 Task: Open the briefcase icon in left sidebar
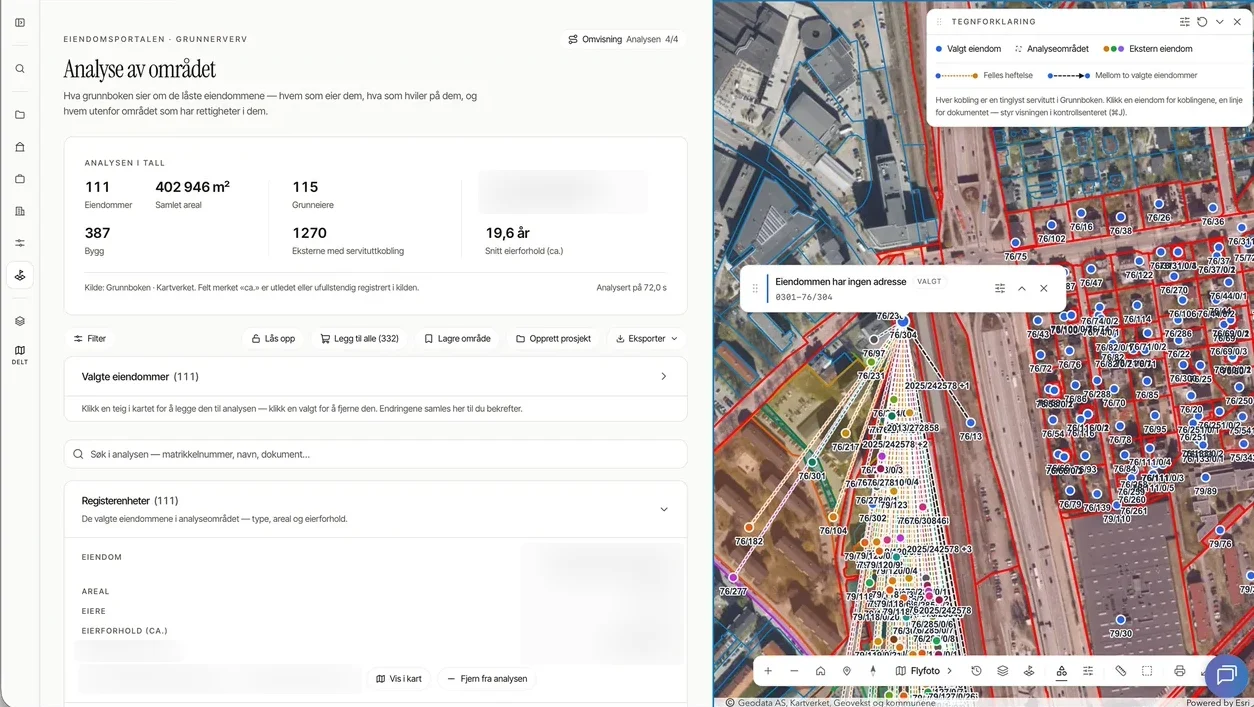20,179
